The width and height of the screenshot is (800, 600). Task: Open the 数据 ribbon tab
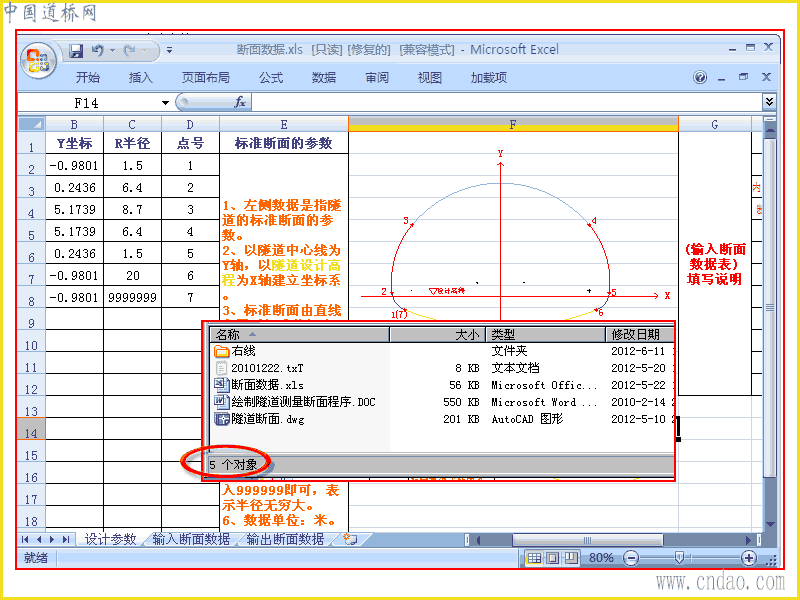324,78
